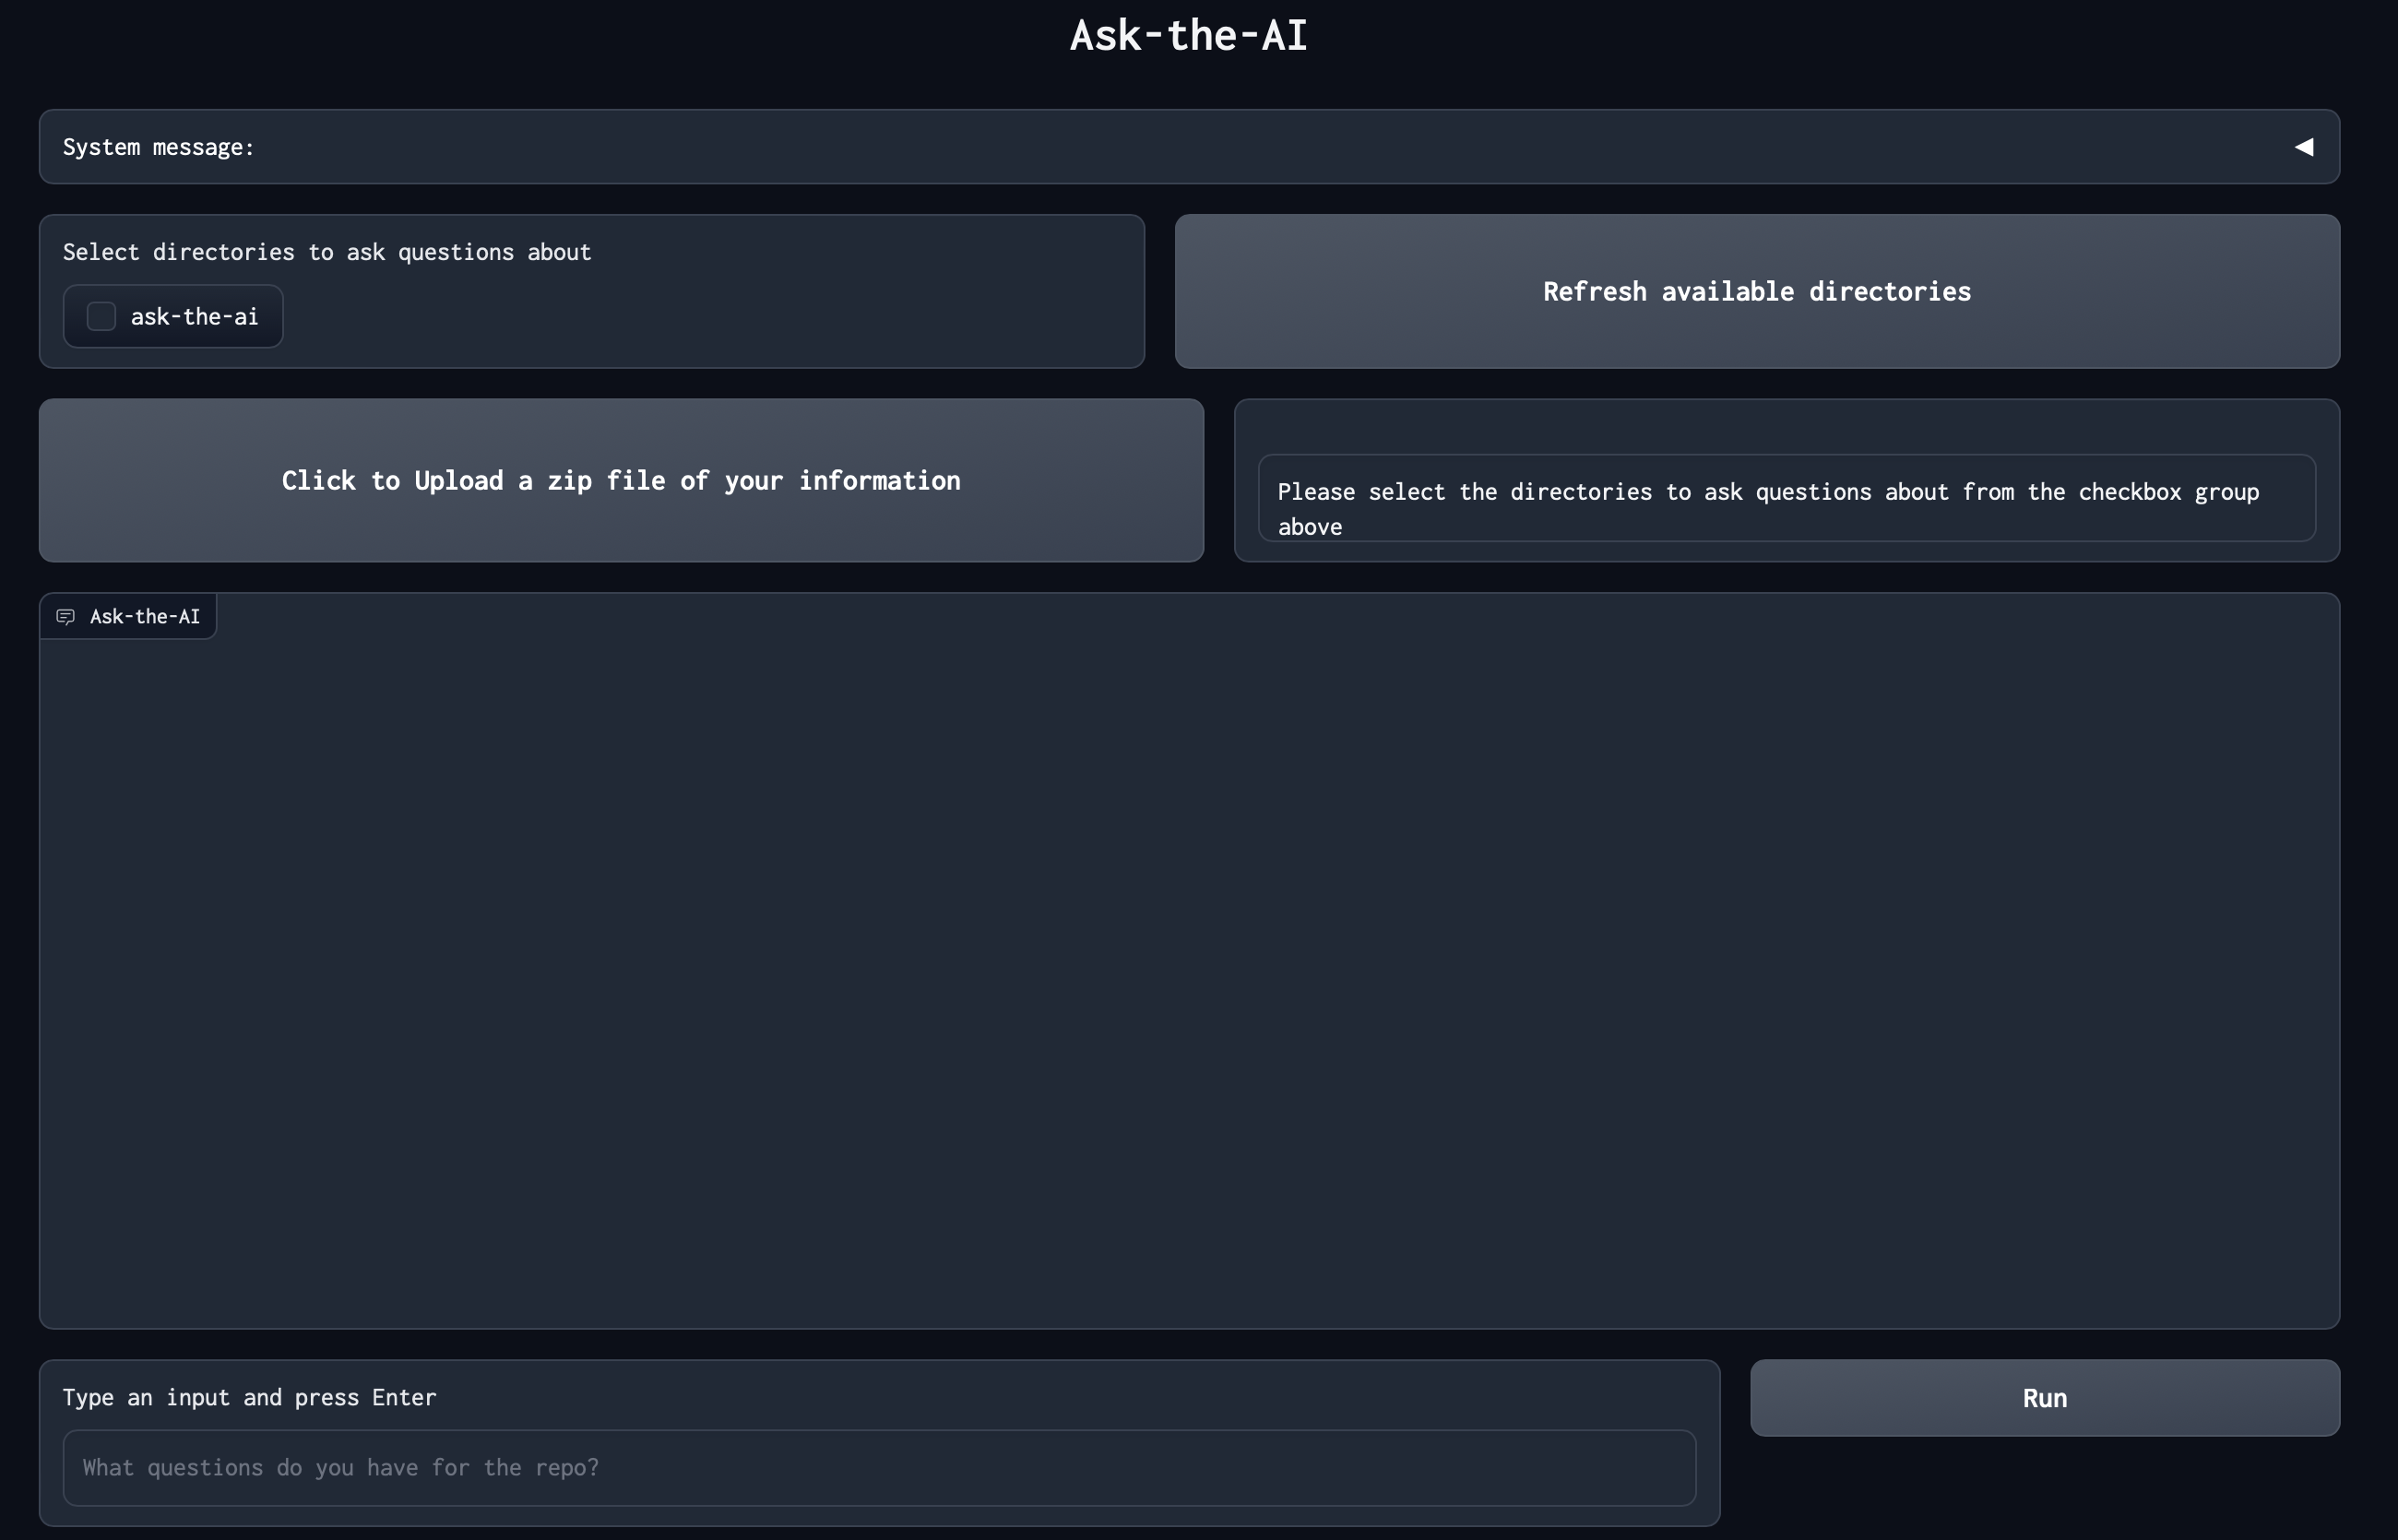2398x1540 pixels.
Task: Click the Ask-the-AI chatbot label tab
Action: tap(144, 617)
